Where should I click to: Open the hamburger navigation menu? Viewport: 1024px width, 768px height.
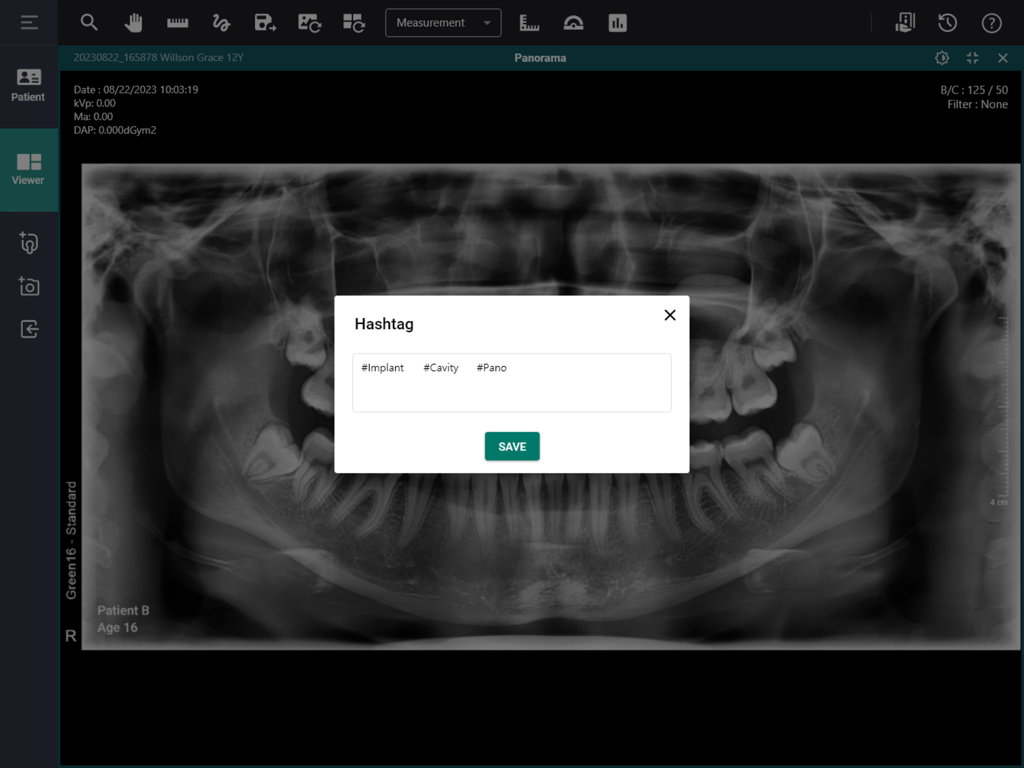[28, 22]
